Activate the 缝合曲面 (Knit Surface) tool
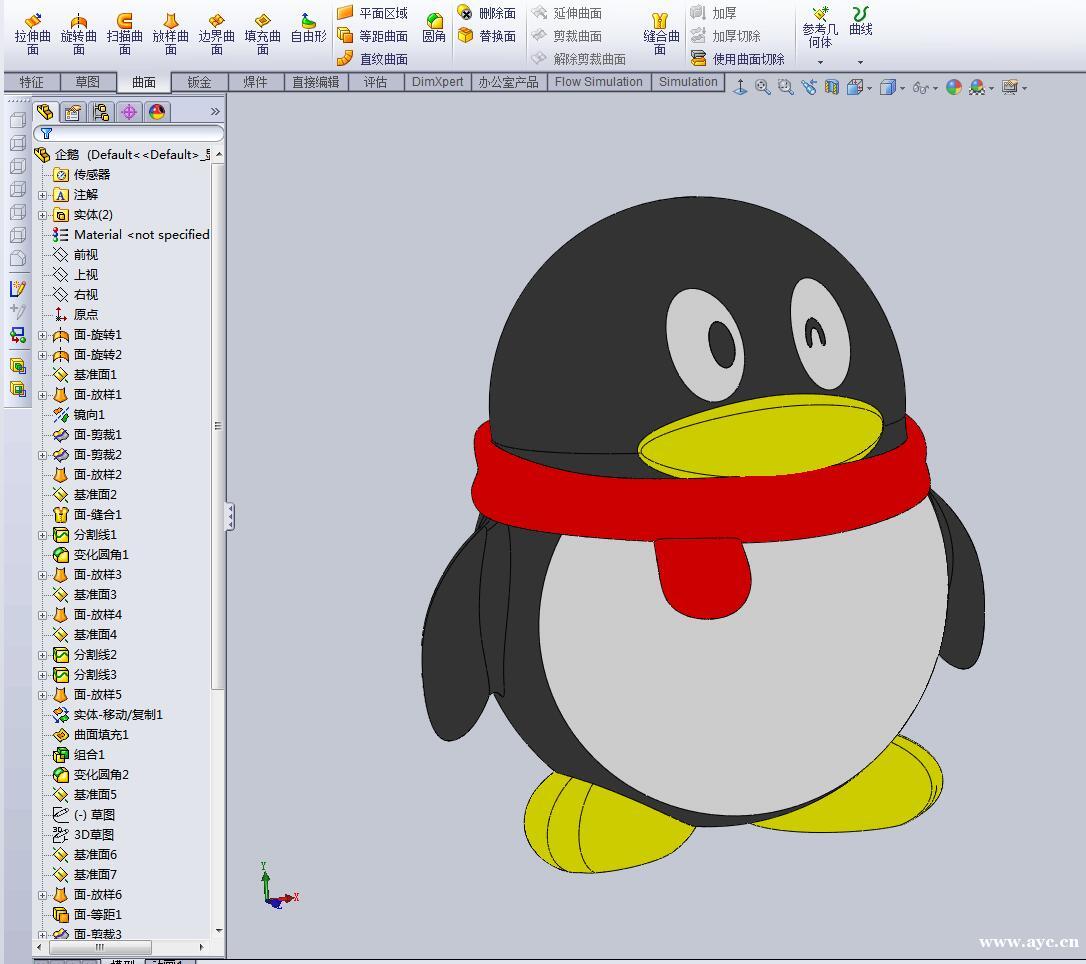1086x964 pixels. click(x=661, y=32)
